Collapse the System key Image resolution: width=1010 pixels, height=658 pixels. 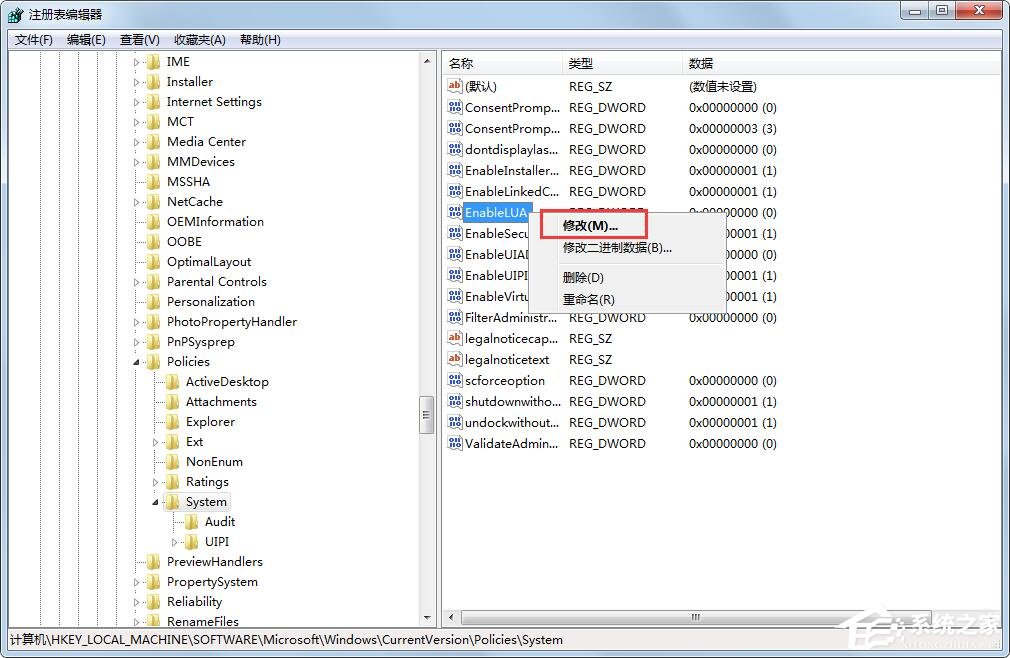coord(155,501)
